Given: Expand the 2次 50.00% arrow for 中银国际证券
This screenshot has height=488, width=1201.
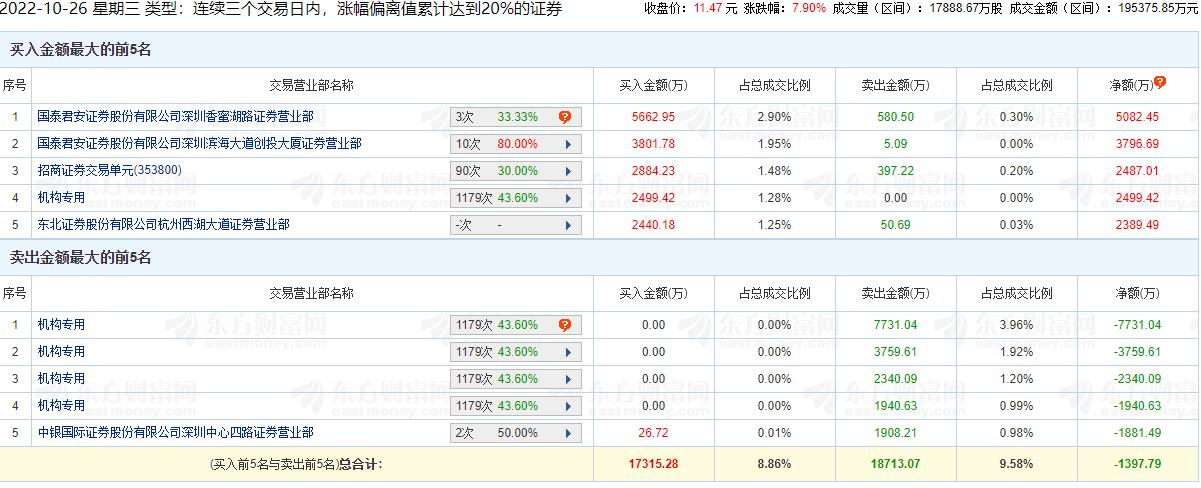Looking at the screenshot, I should tap(568, 433).
